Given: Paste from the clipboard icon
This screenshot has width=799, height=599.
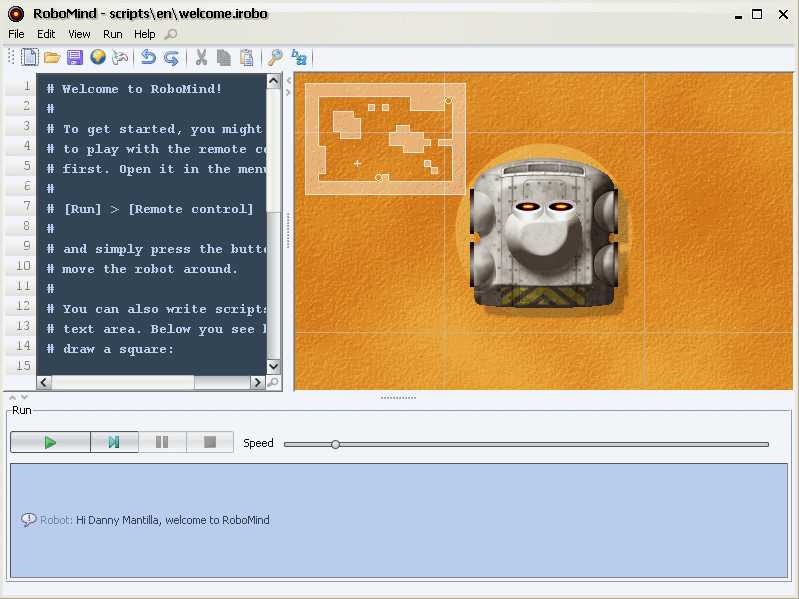Looking at the screenshot, I should (x=247, y=58).
